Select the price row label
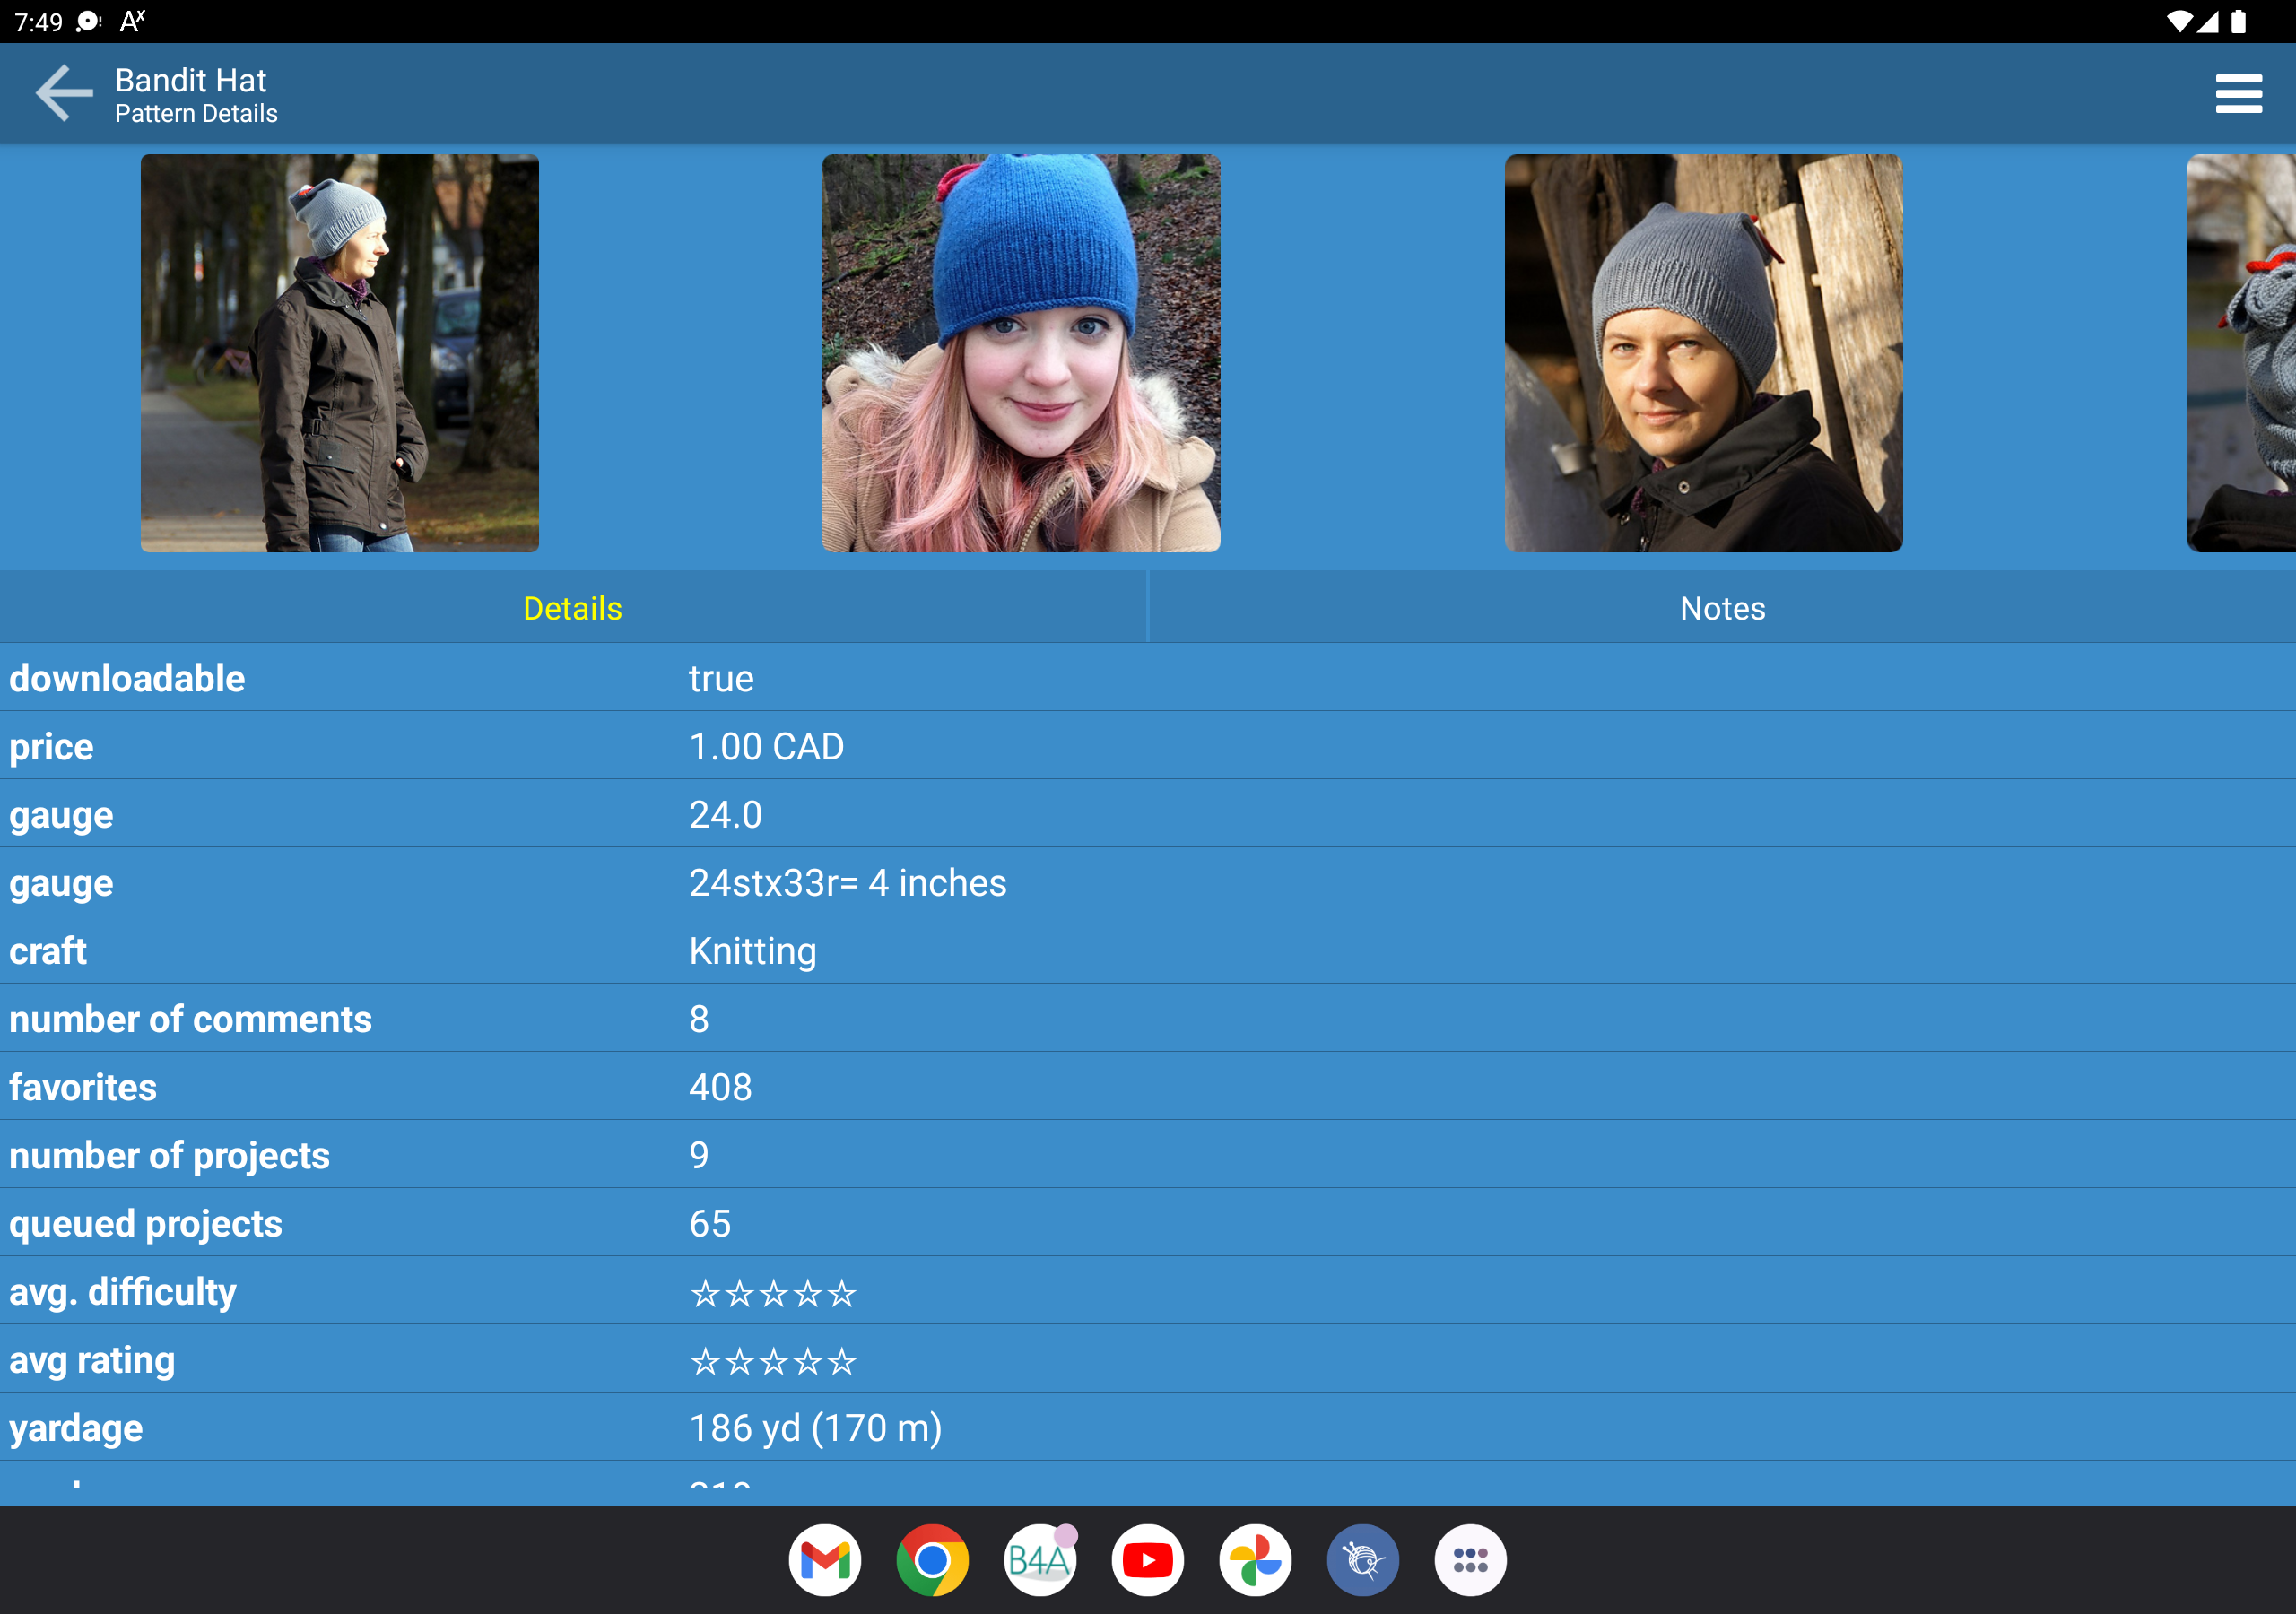The height and width of the screenshot is (1614, 2296). point(51,748)
